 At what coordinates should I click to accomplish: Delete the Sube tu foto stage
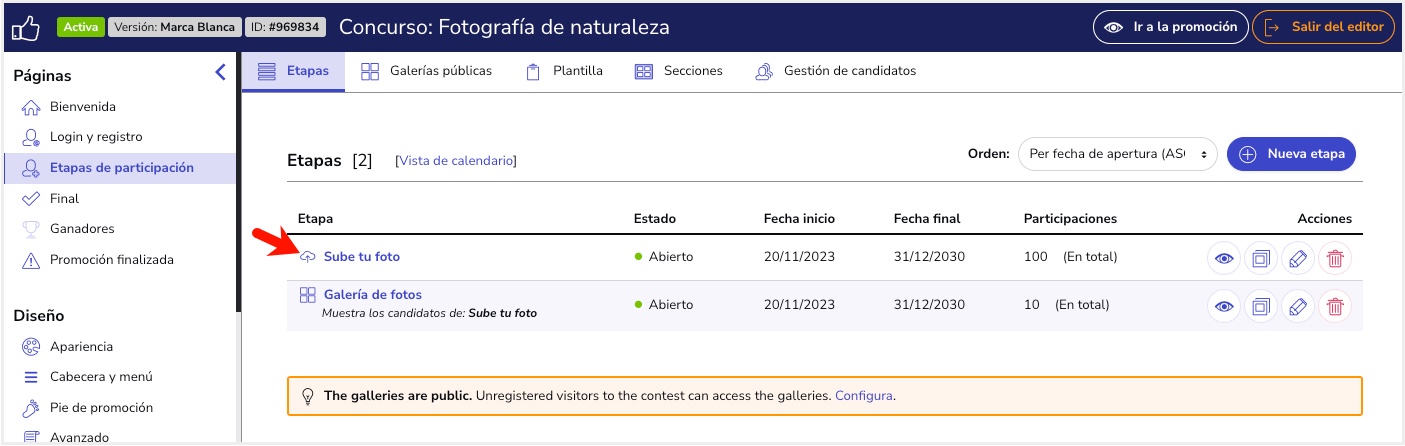(1334, 258)
